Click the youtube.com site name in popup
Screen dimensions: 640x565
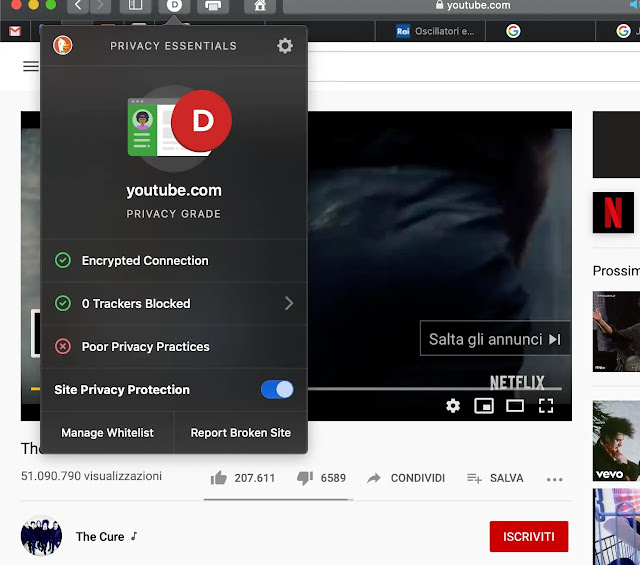pyautogui.click(x=174, y=190)
